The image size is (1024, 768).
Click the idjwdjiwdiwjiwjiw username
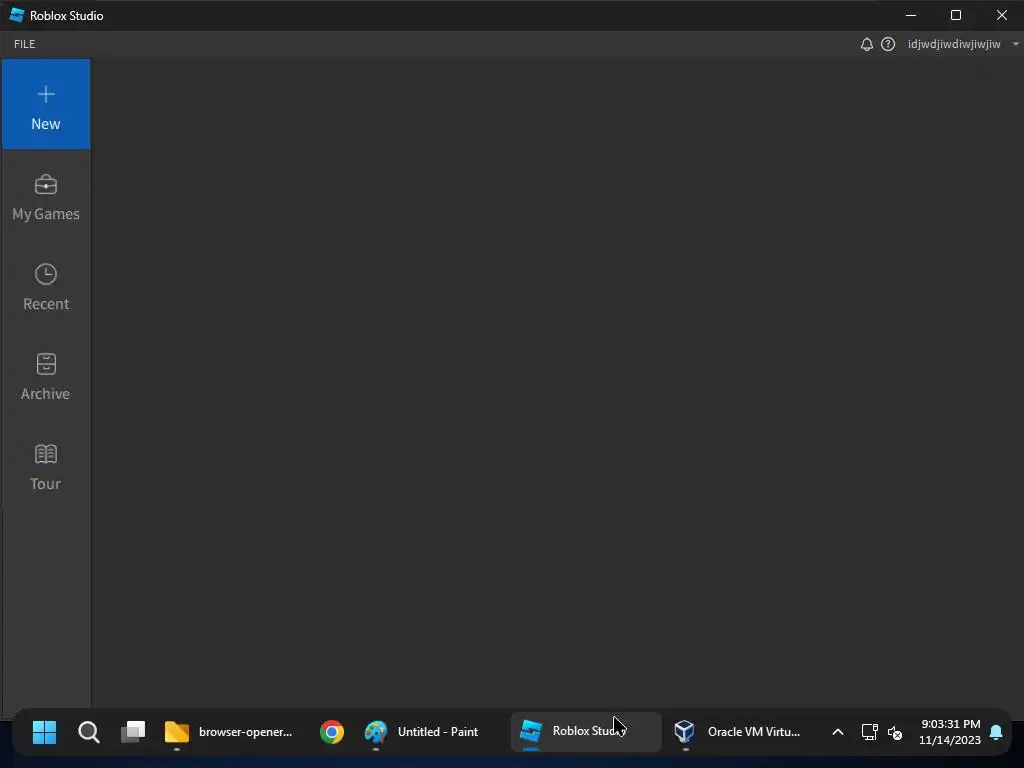(x=953, y=44)
